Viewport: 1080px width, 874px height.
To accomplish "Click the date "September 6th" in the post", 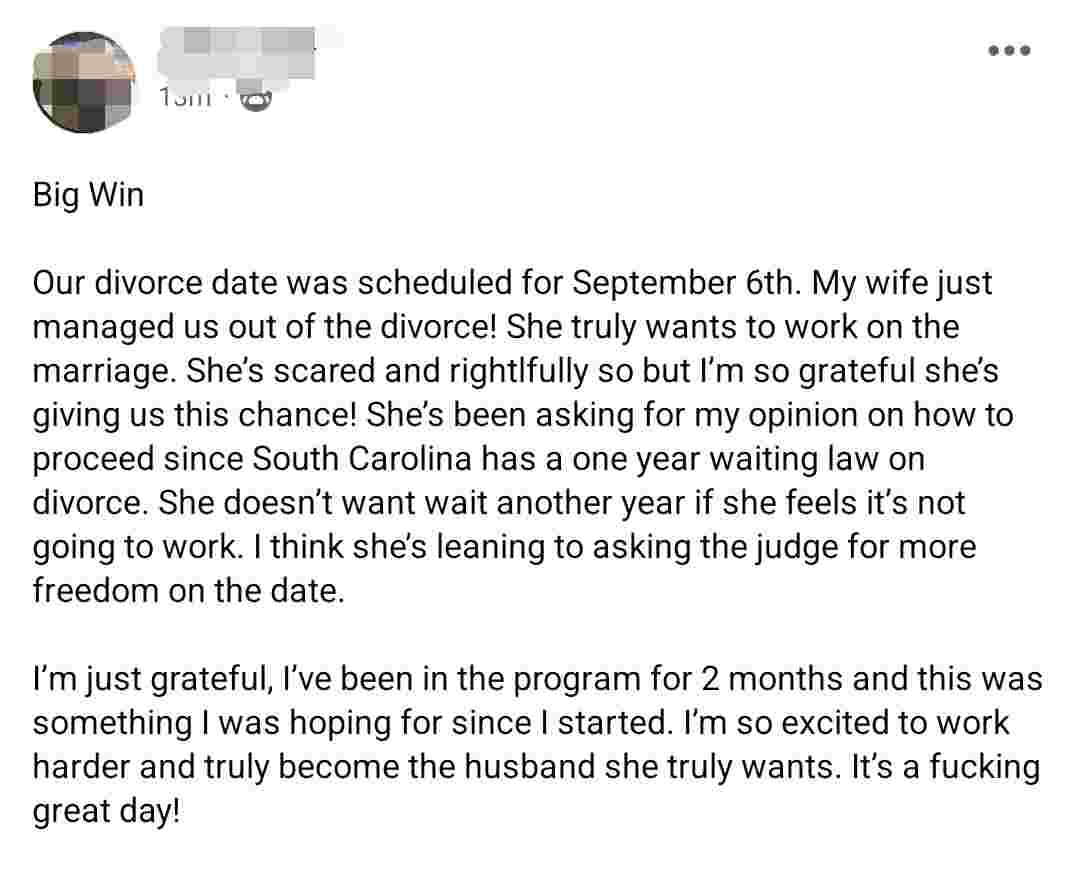I will [x=685, y=283].
